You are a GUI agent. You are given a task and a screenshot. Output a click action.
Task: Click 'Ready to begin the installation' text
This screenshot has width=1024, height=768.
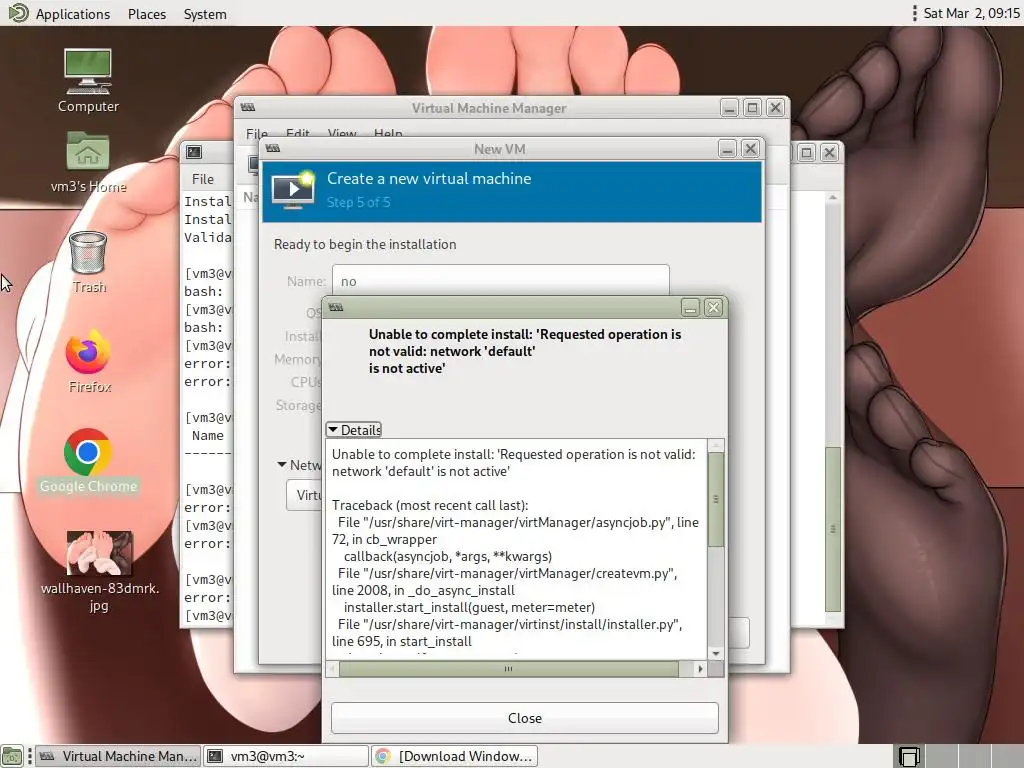[x=365, y=244]
